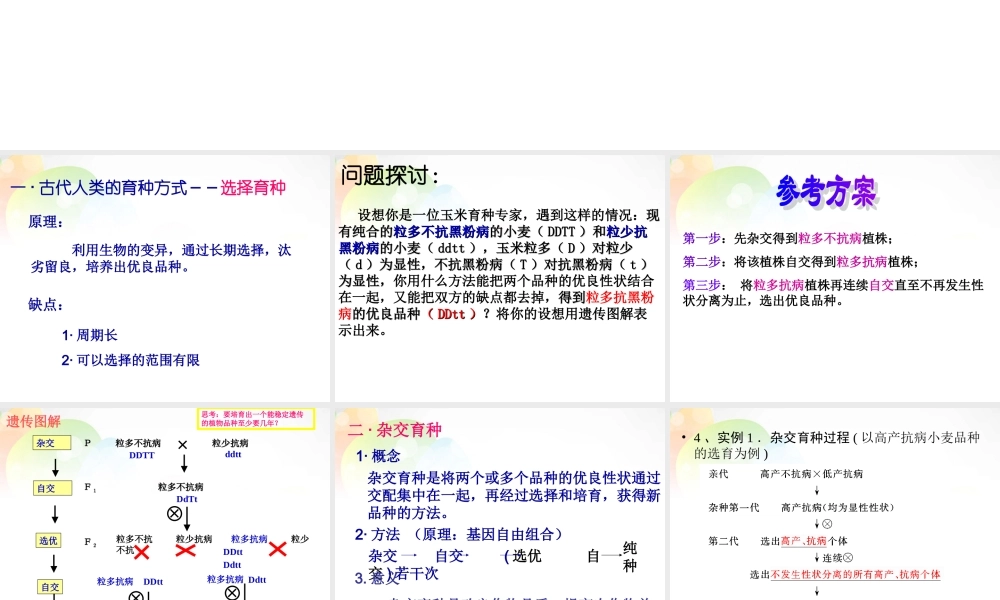The height and width of the screenshot is (600, 1000).
Task: Open the 二·杂交育种 slide thumbnail
Action: coord(499,504)
